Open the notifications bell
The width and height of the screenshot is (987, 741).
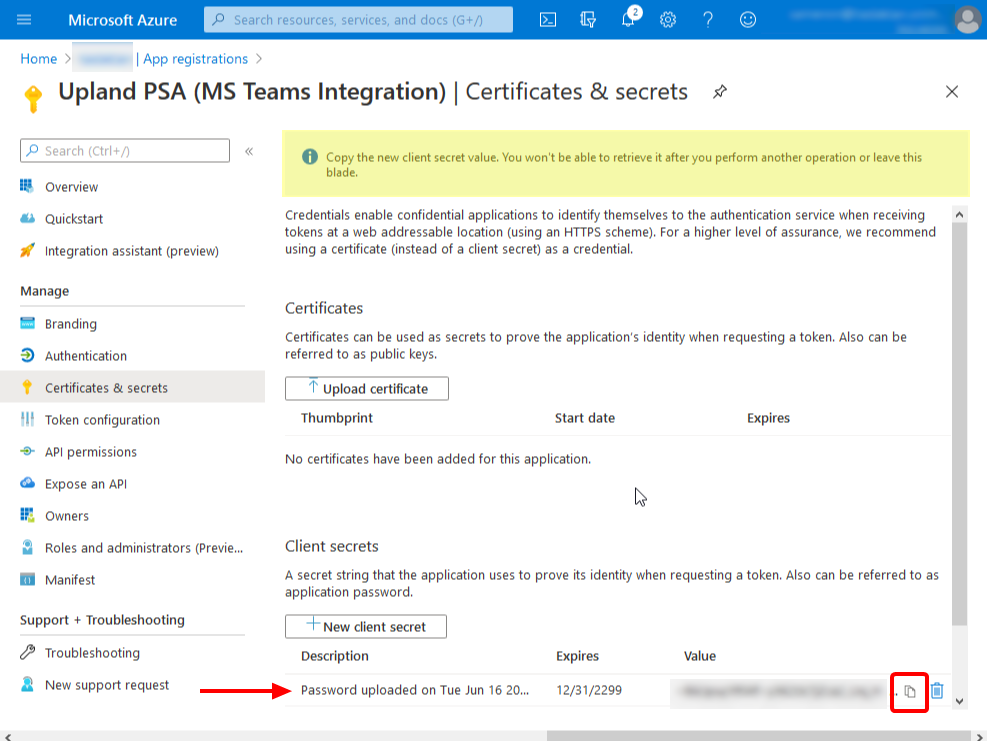(629, 20)
